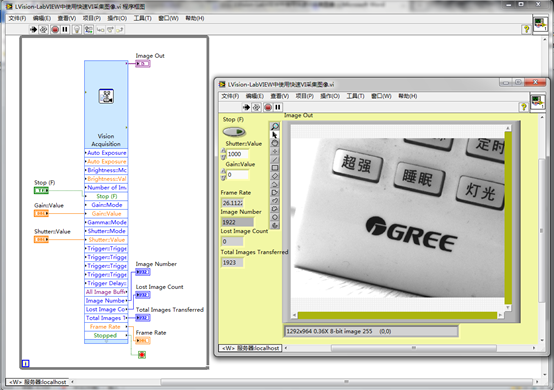Click Image Number indicator terminal on diagram
This screenshot has width=554, height=390.
point(143,272)
